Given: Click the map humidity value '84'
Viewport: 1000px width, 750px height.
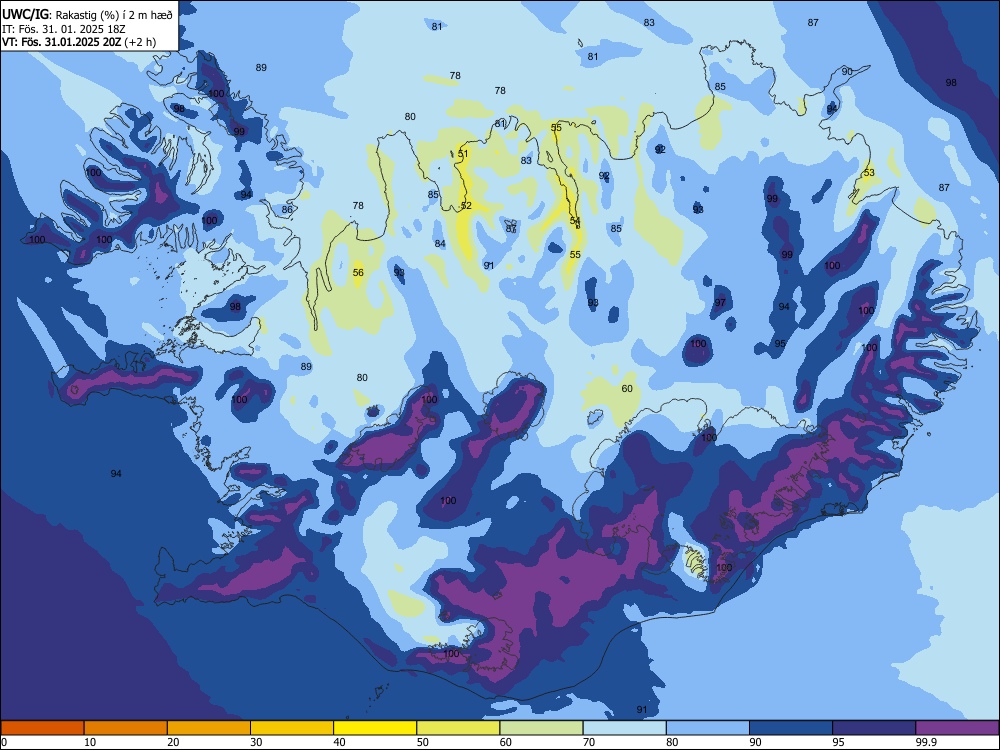Looking at the screenshot, I should 440,243.
